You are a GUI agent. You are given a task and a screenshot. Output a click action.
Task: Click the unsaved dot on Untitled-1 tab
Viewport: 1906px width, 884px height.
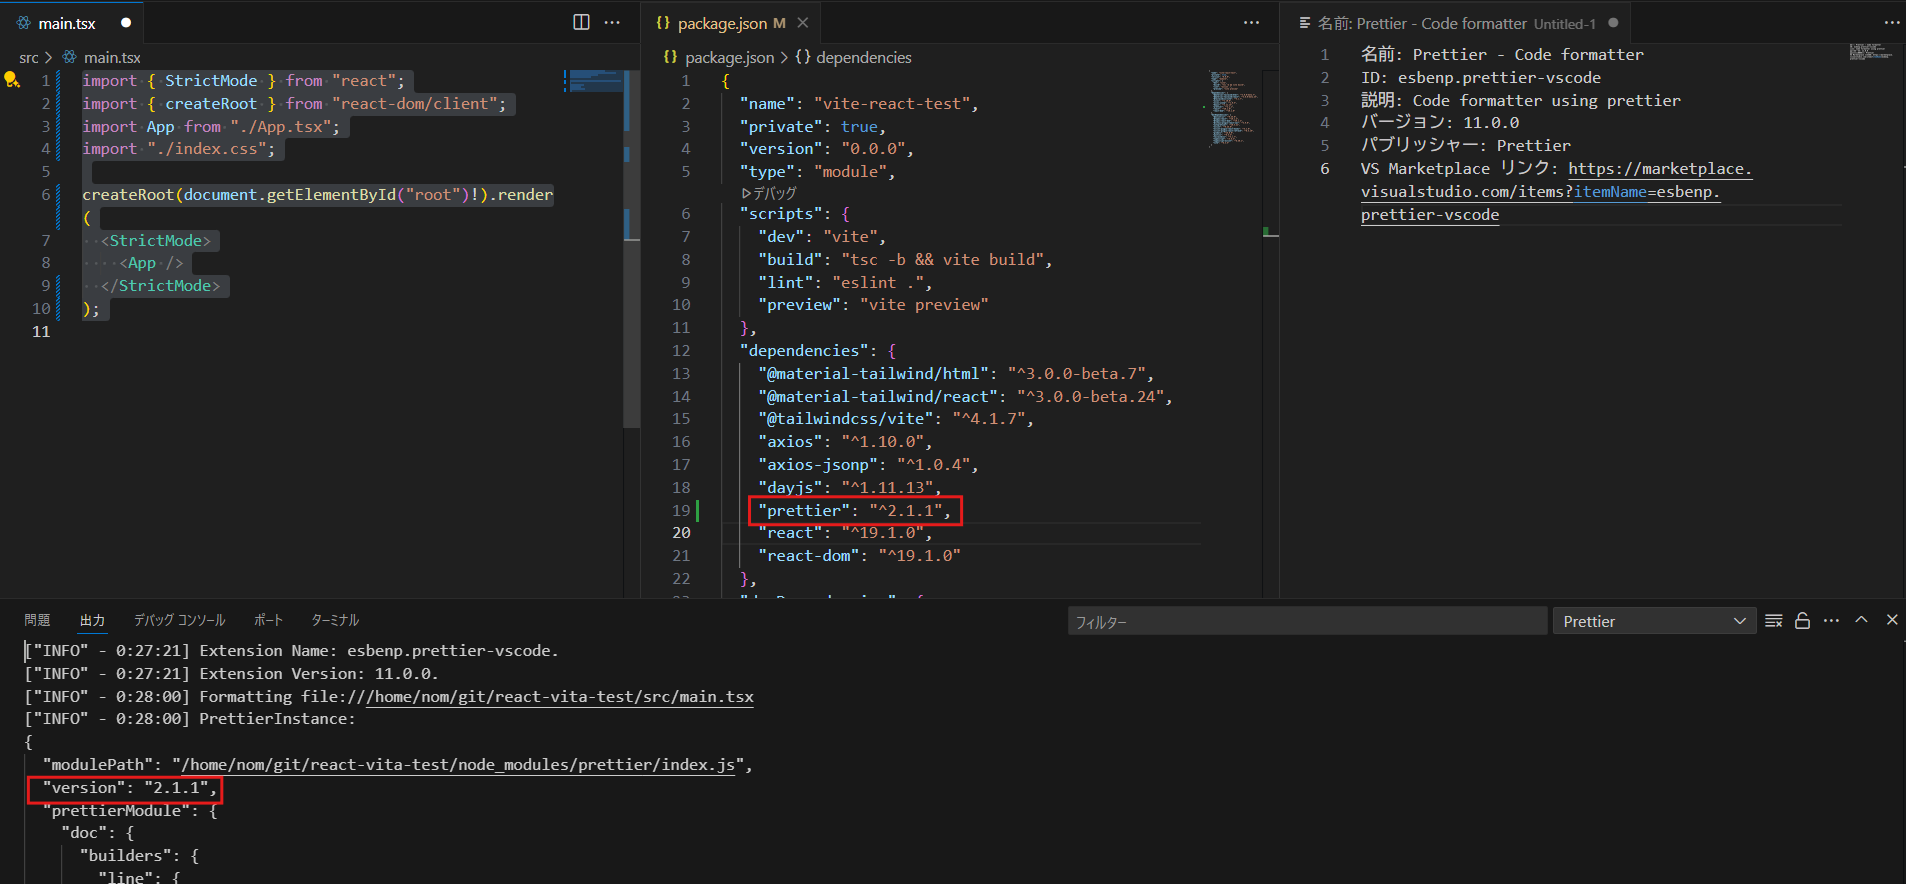pyautogui.click(x=1613, y=22)
